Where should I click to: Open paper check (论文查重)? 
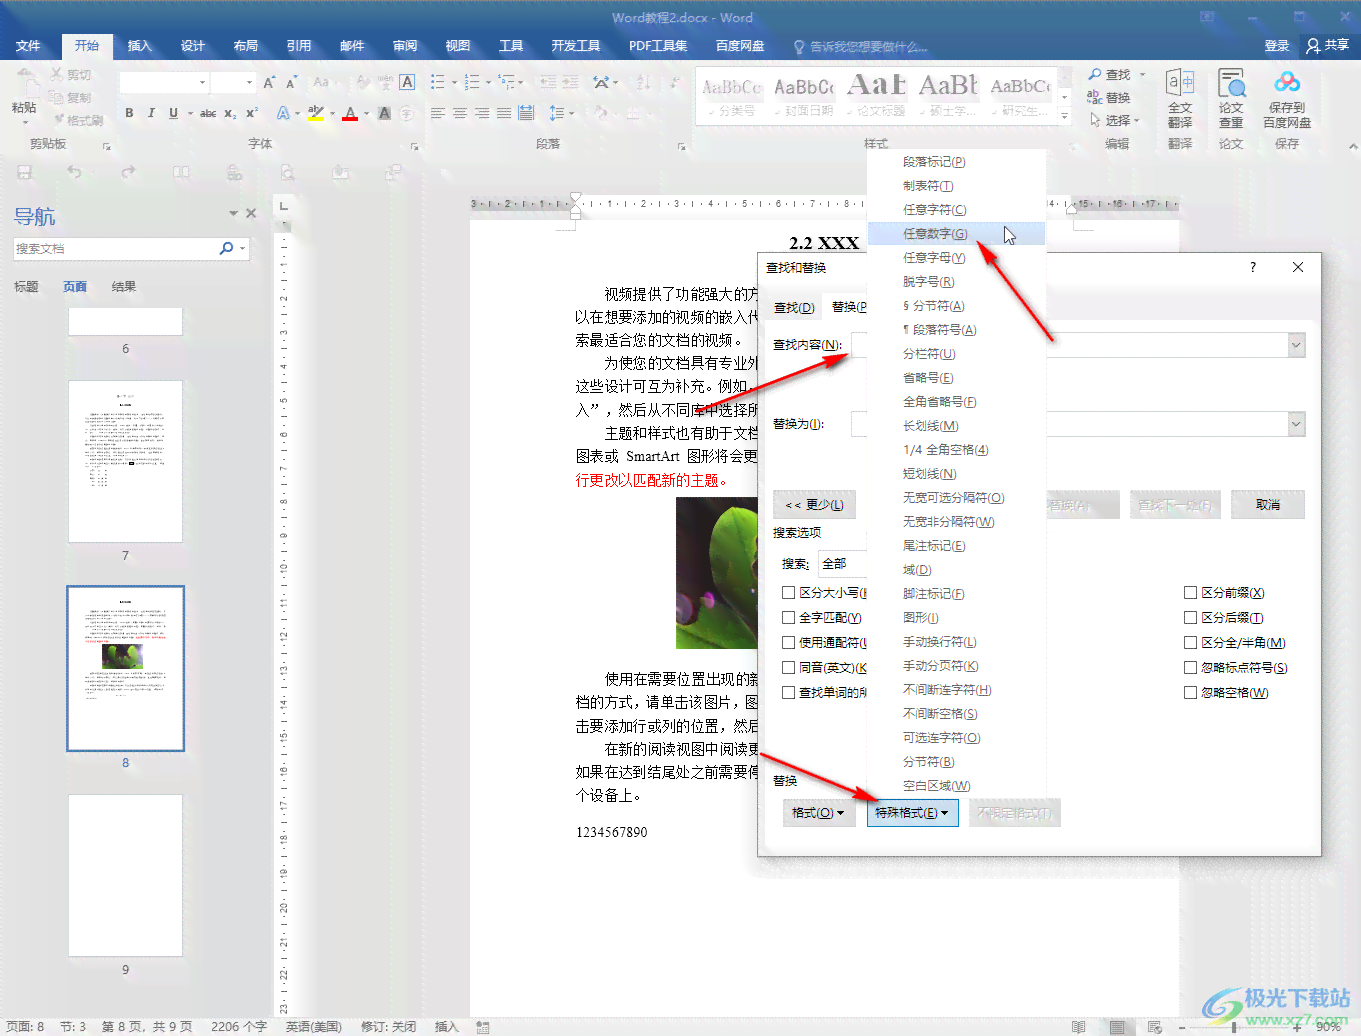point(1231,99)
